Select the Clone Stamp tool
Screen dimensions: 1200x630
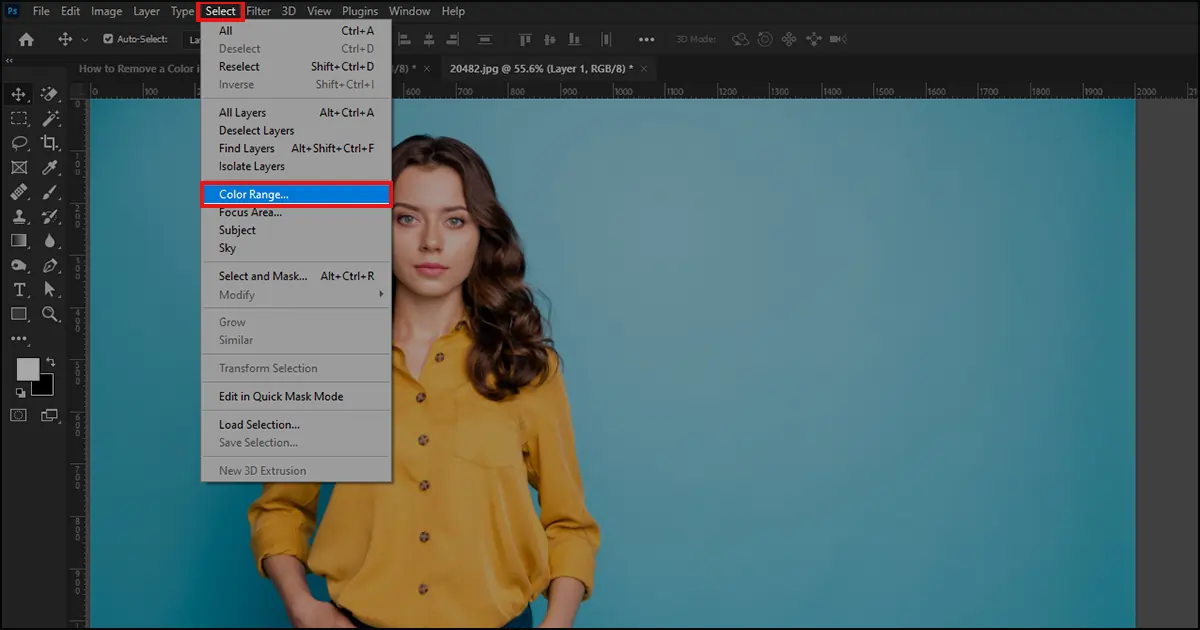click(18, 216)
